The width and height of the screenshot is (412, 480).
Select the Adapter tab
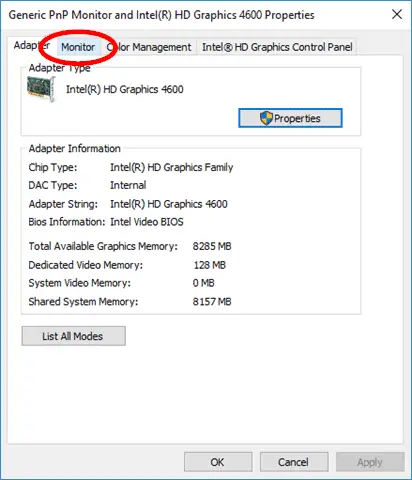(x=32, y=46)
